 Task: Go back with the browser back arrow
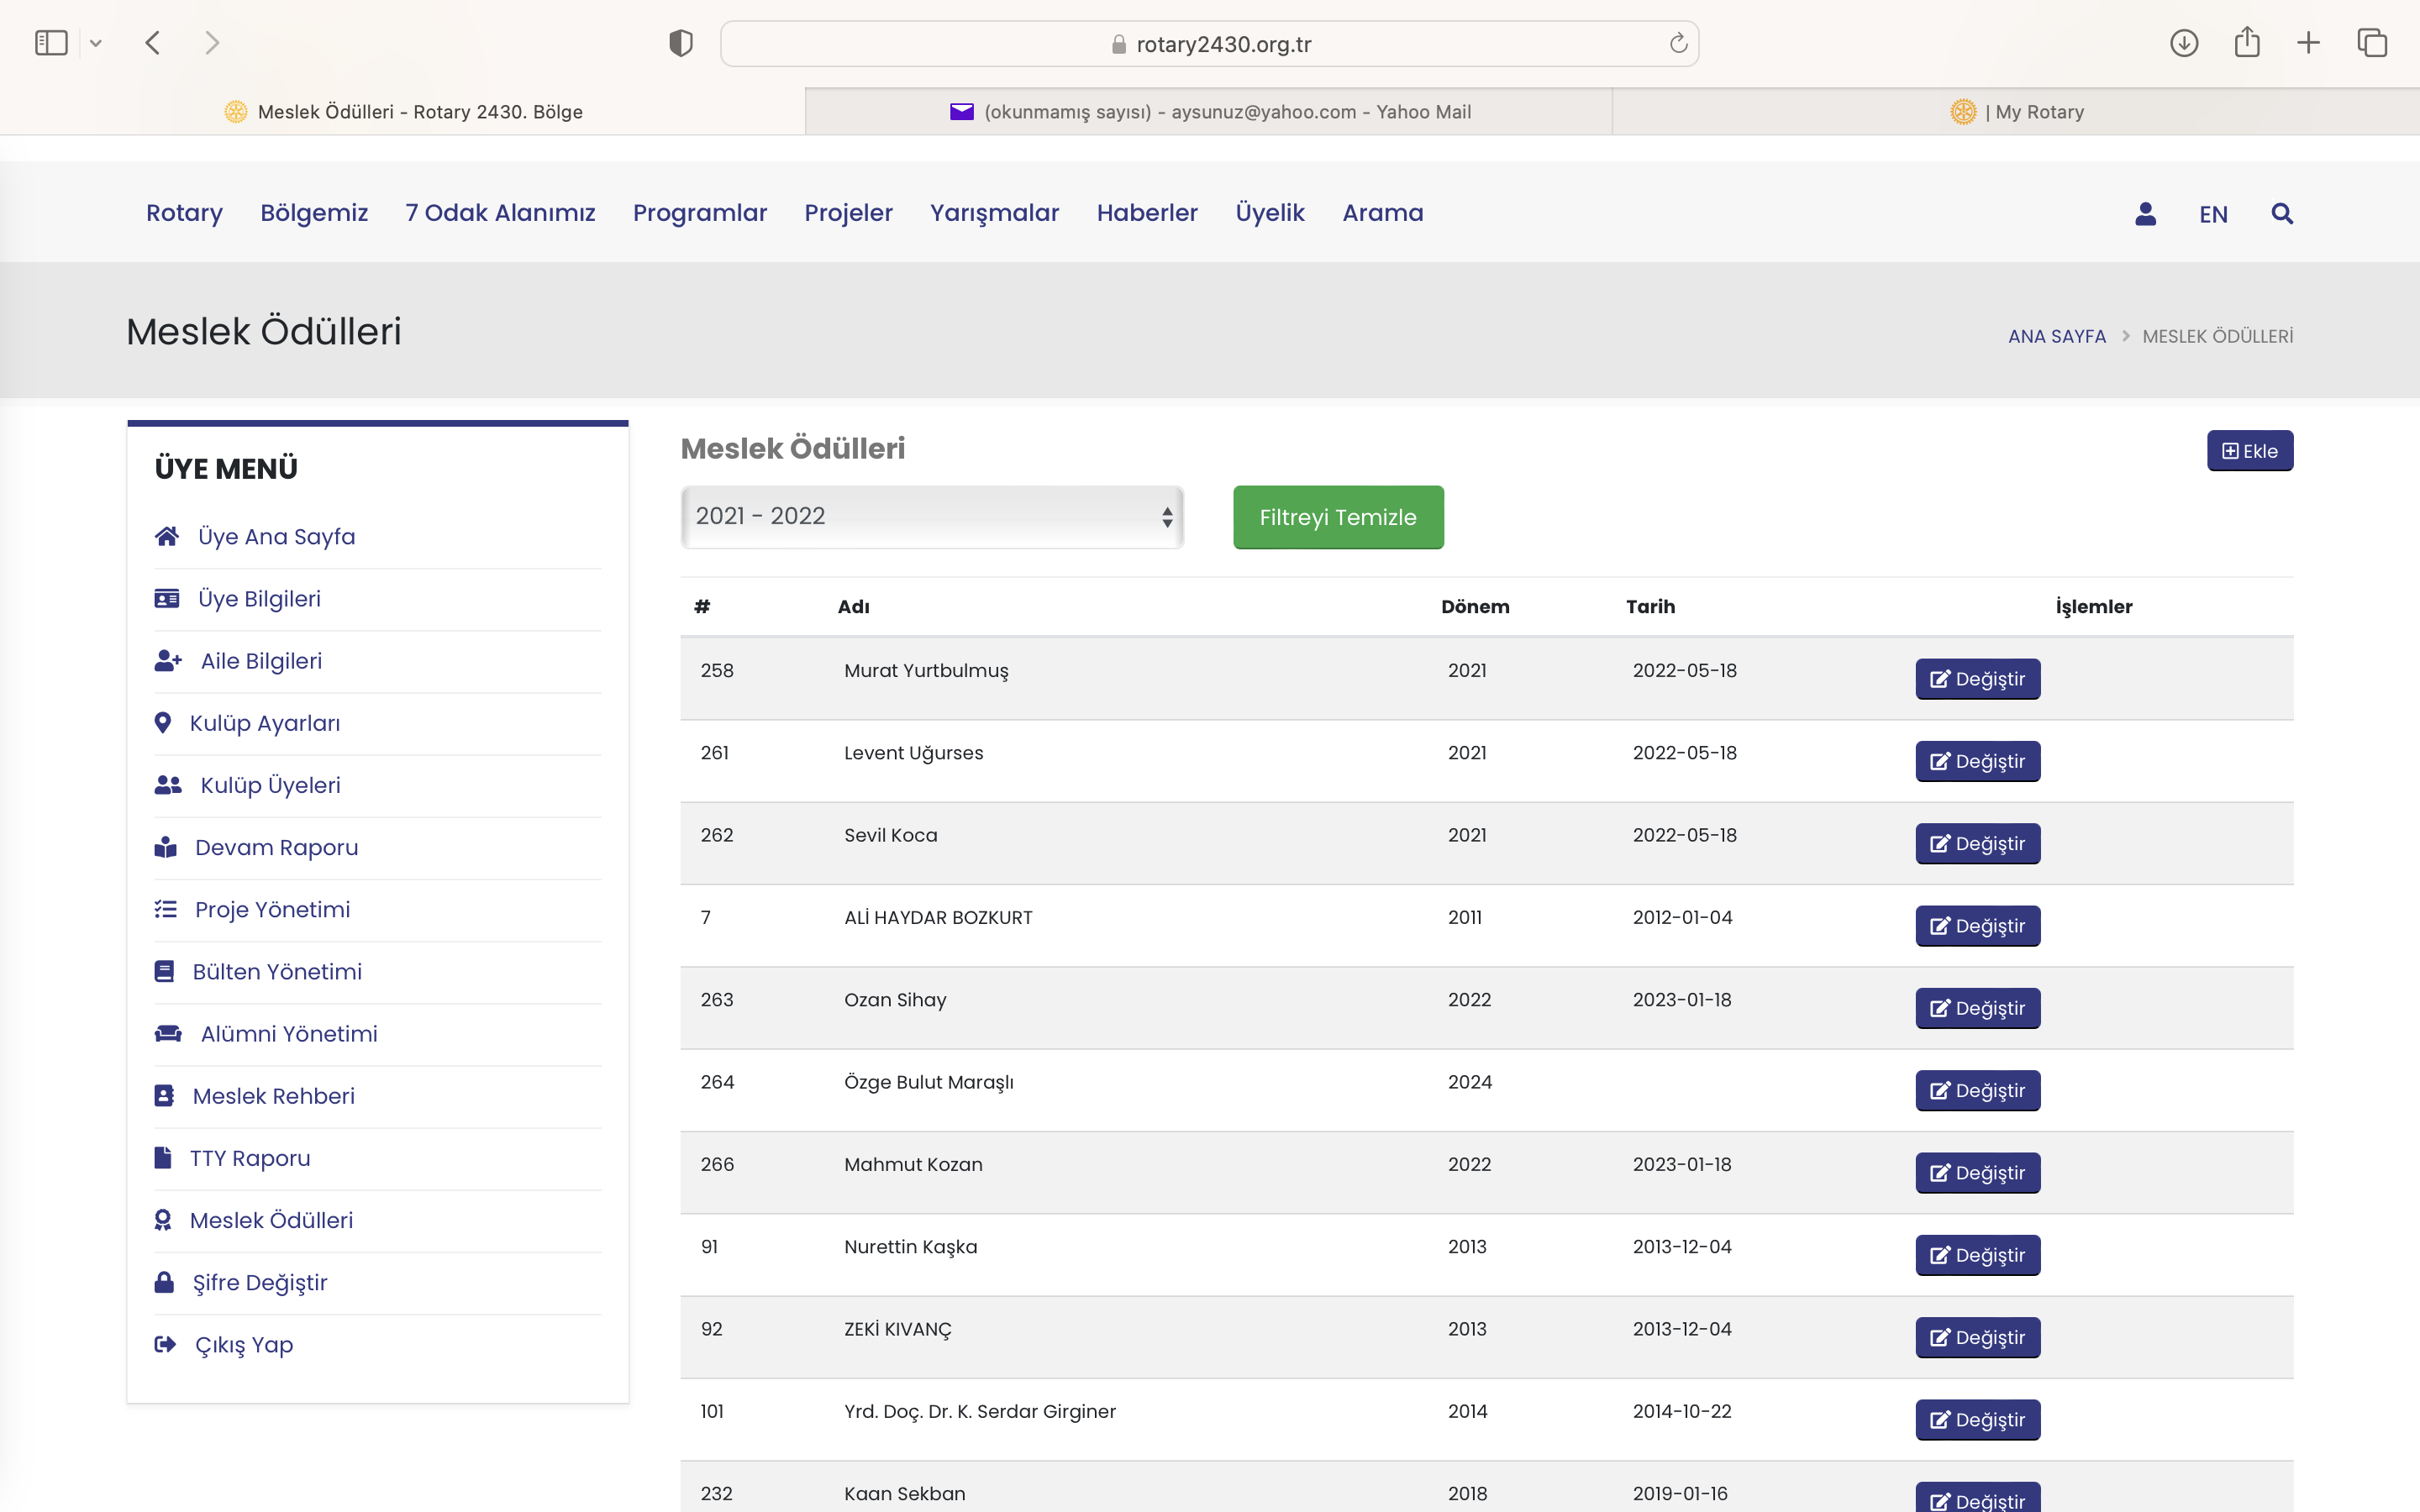click(153, 43)
